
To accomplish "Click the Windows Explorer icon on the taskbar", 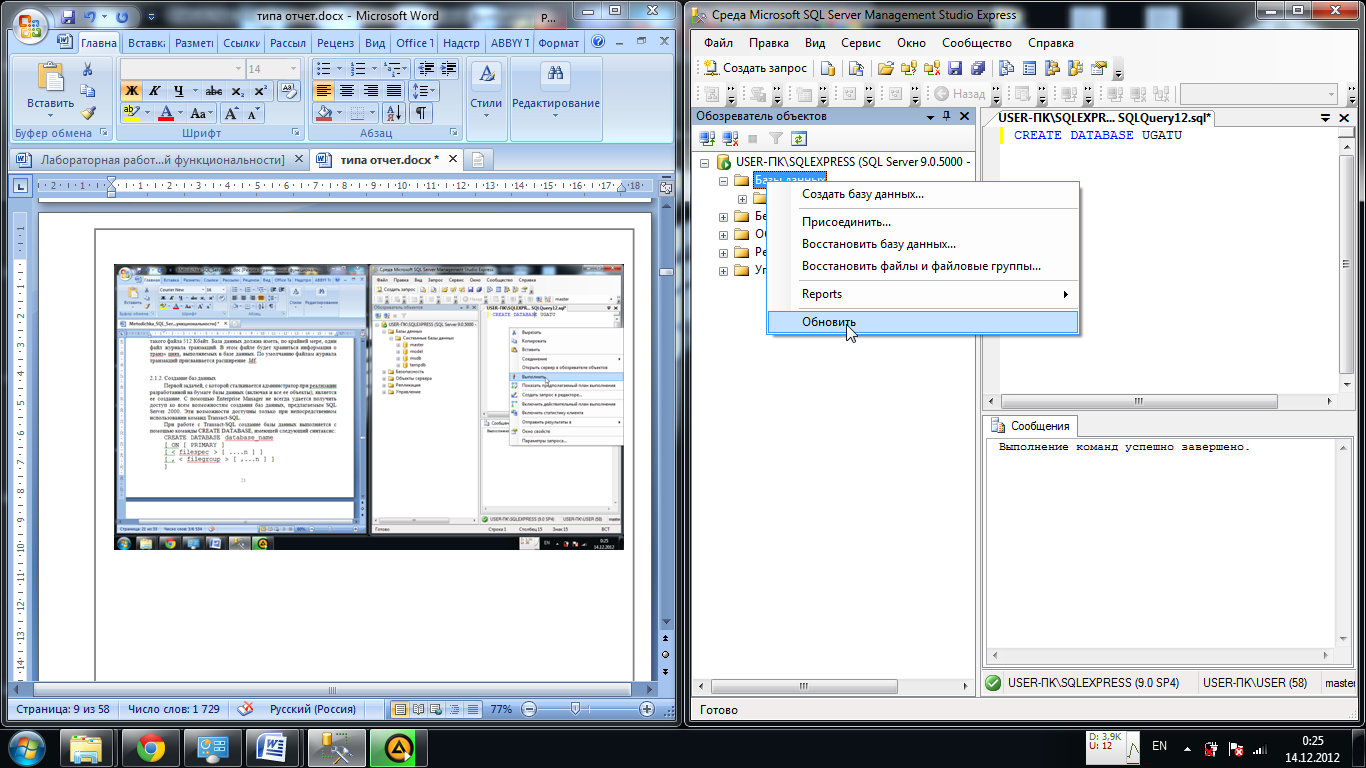I will pyautogui.click(x=88, y=747).
